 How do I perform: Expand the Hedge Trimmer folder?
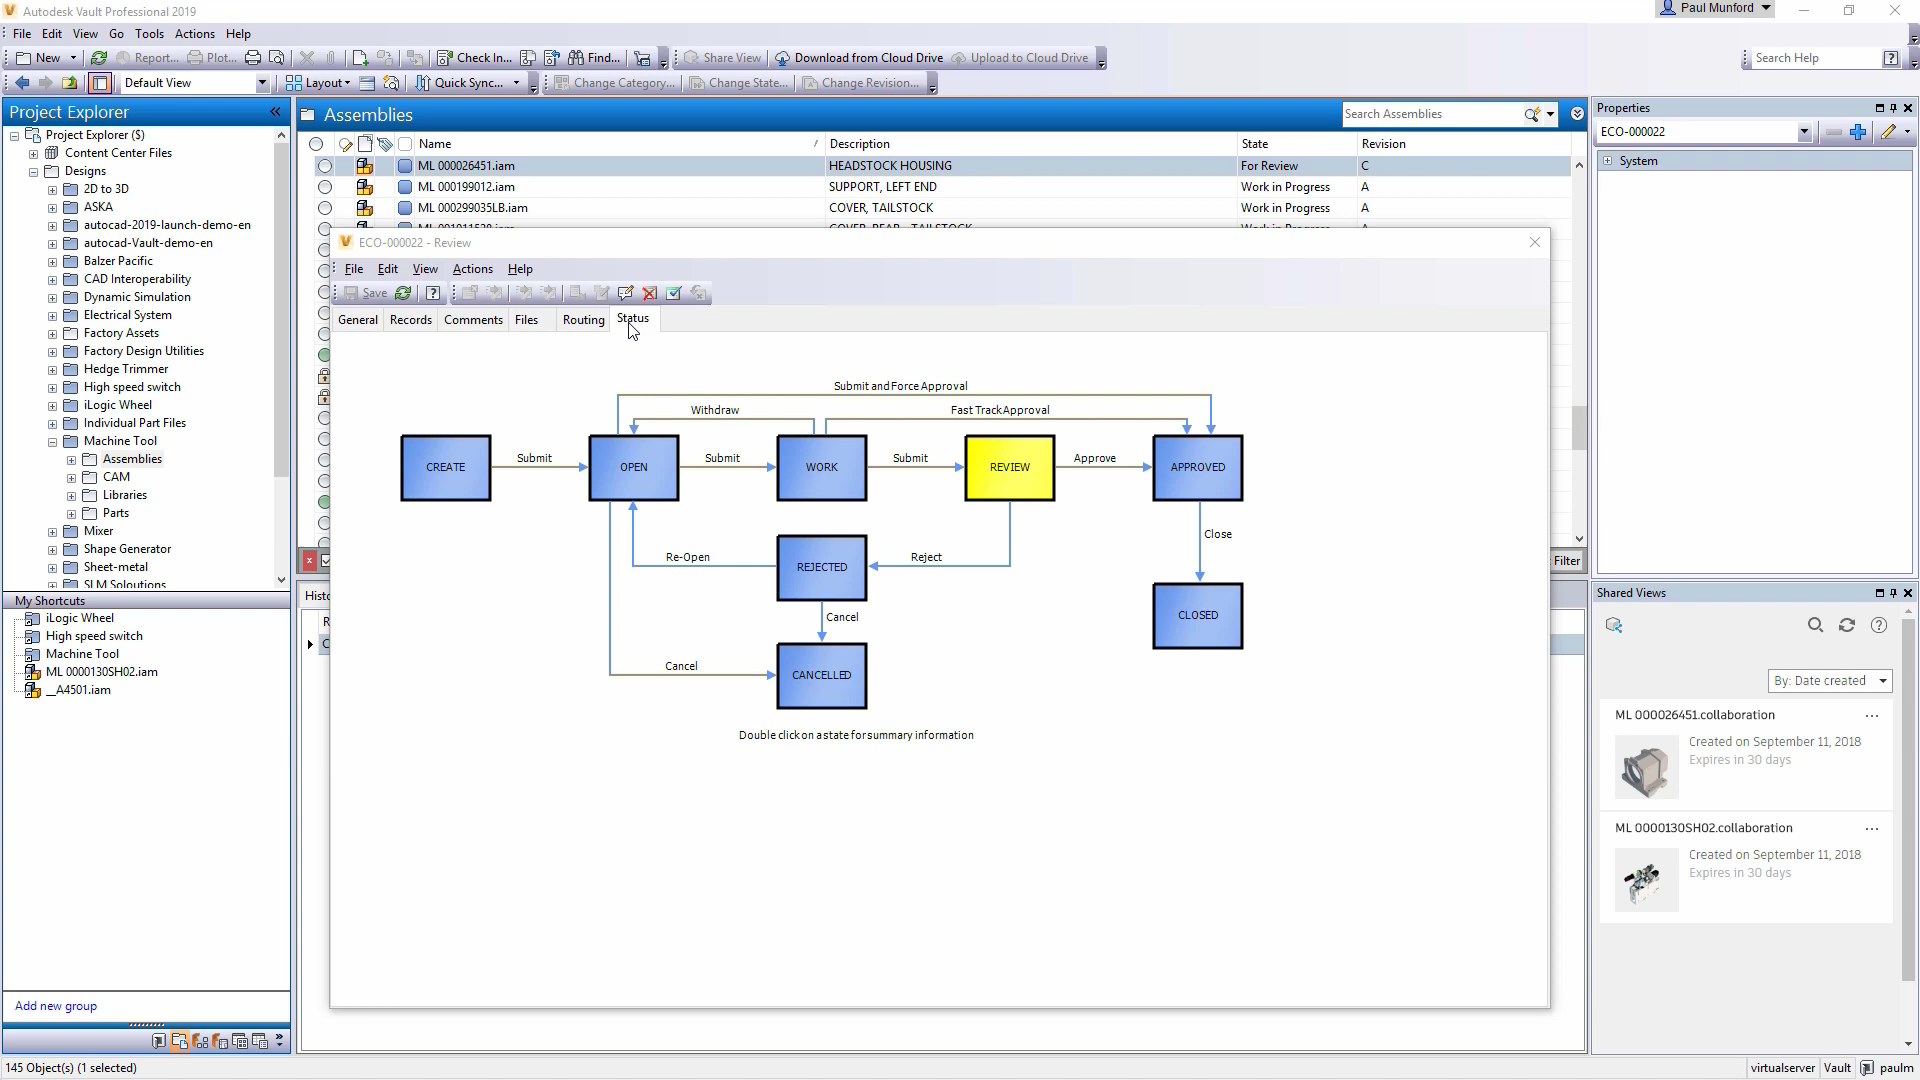[x=52, y=369]
